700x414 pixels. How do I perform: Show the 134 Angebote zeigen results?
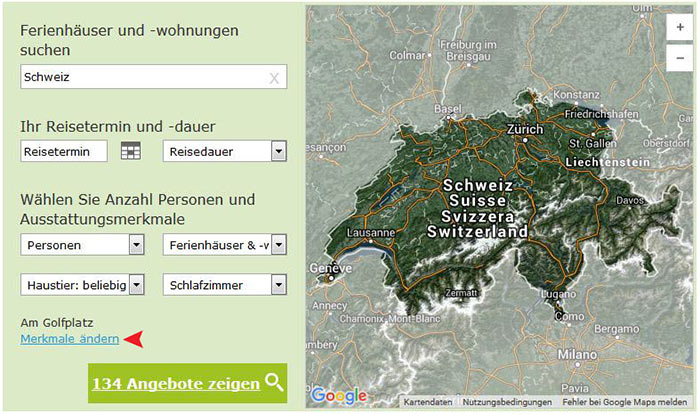coord(188,383)
